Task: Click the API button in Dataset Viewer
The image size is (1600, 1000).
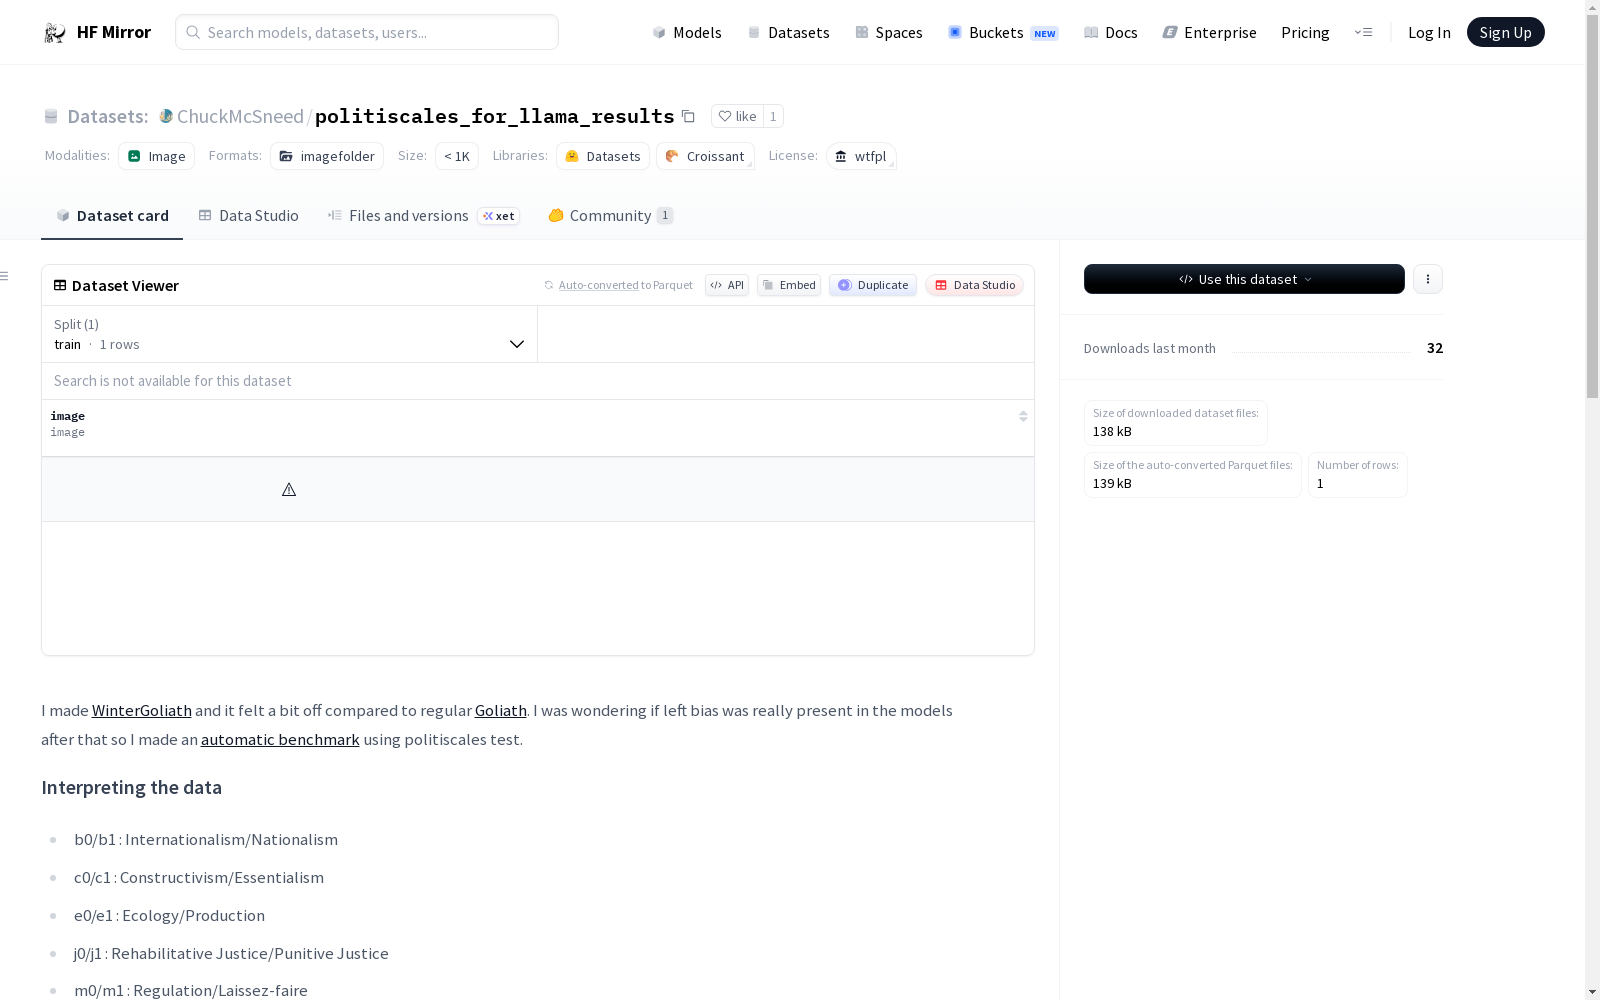Action: [727, 285]
